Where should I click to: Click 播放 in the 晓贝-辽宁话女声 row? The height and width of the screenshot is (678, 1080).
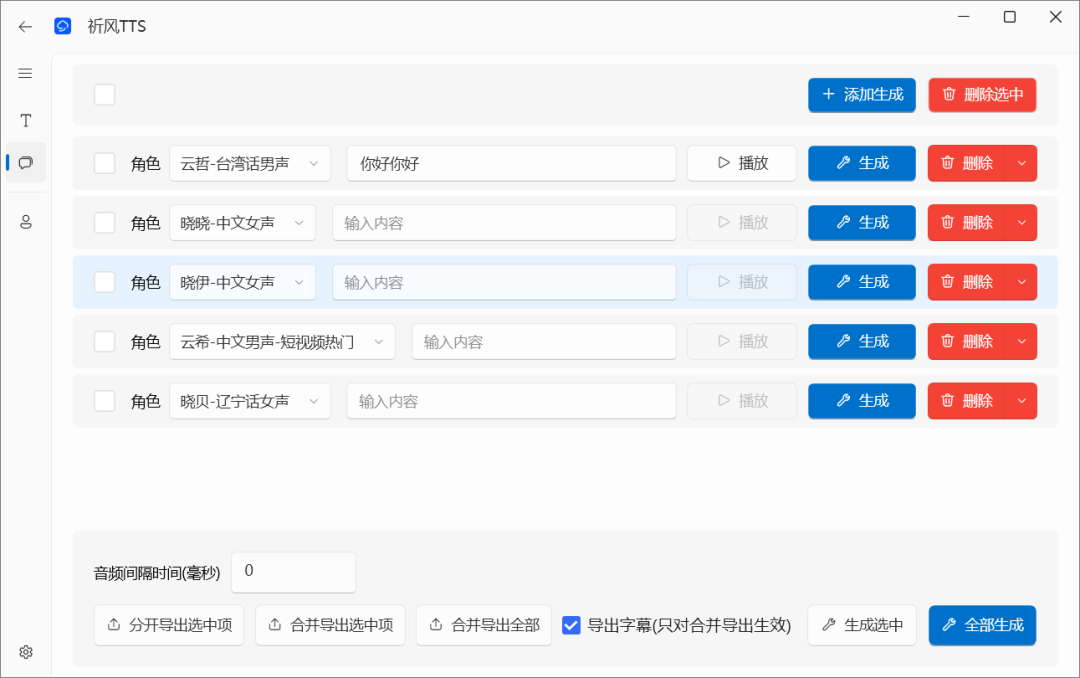pos(742,400)
